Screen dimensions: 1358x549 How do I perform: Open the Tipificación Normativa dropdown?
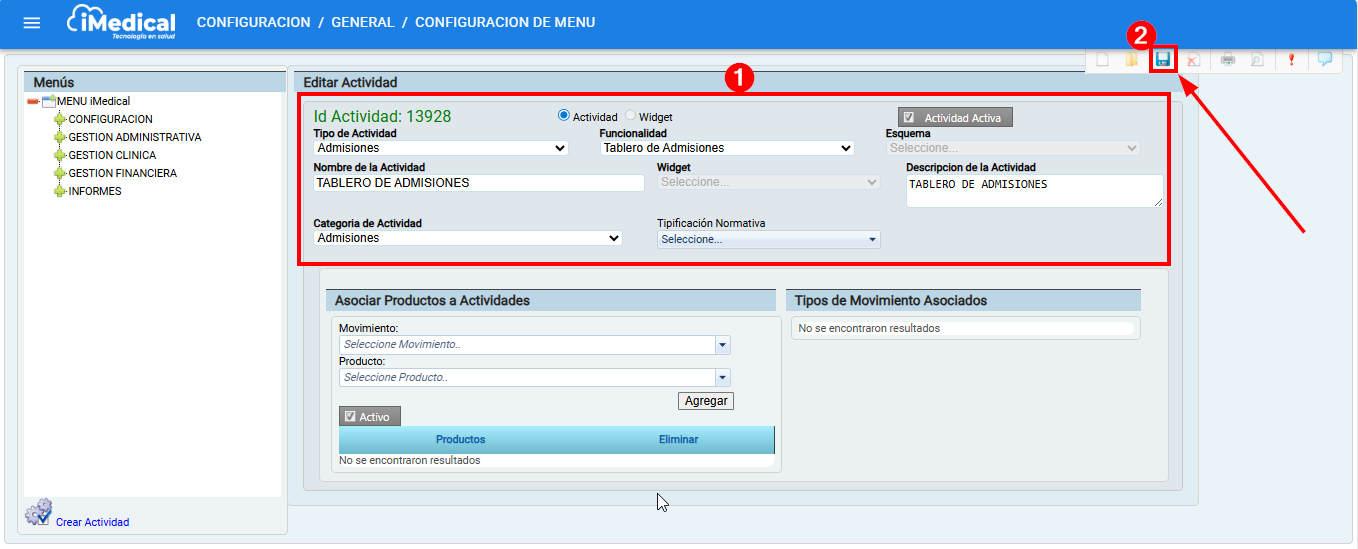(768, 240)
